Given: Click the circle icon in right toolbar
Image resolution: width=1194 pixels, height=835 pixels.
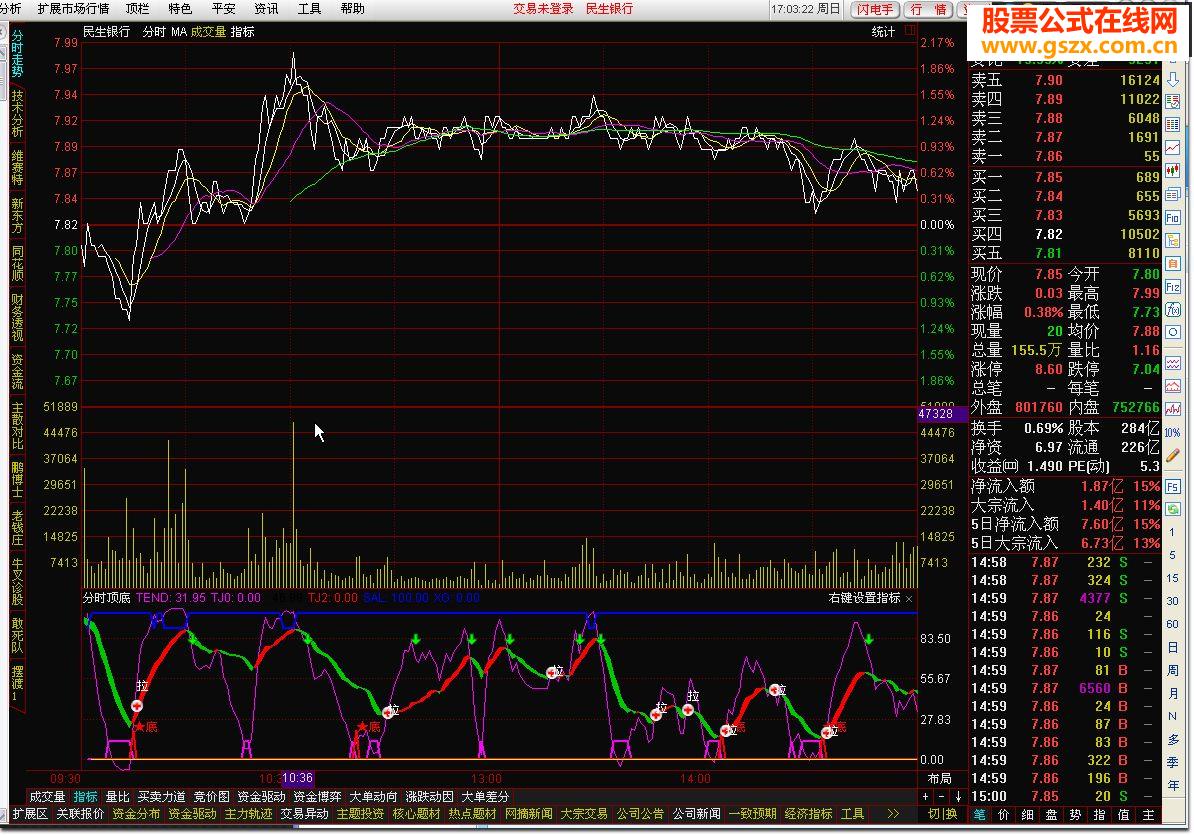Looking at the screenshot, I should [1173, 333].
